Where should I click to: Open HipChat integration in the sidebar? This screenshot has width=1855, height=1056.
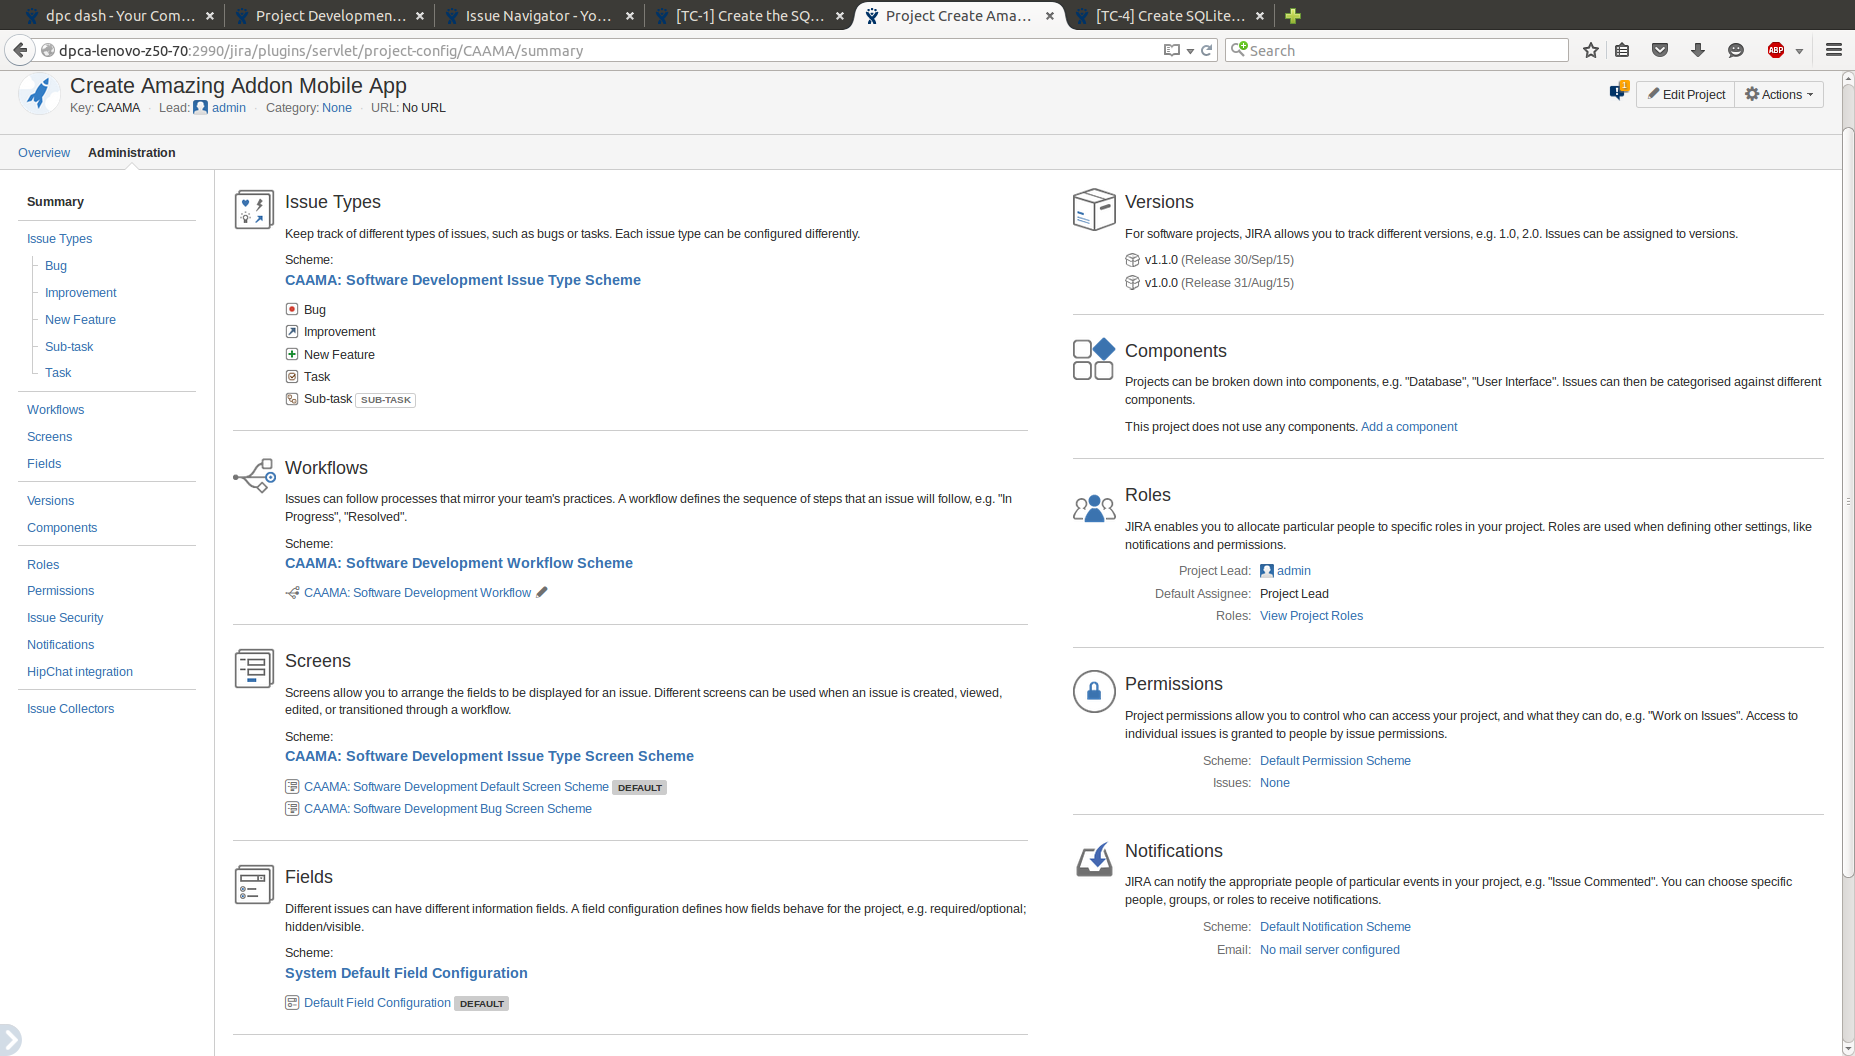pyautogui.click(x=79, y=671)
